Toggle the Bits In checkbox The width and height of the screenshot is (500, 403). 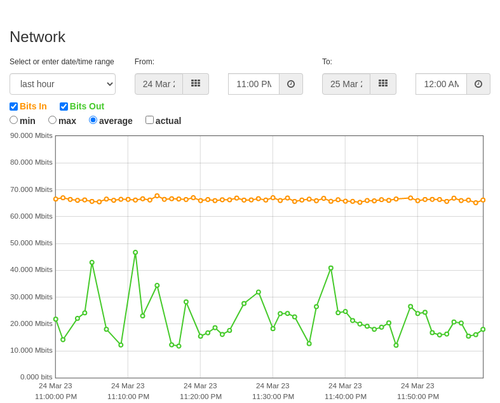click(14, 106)
